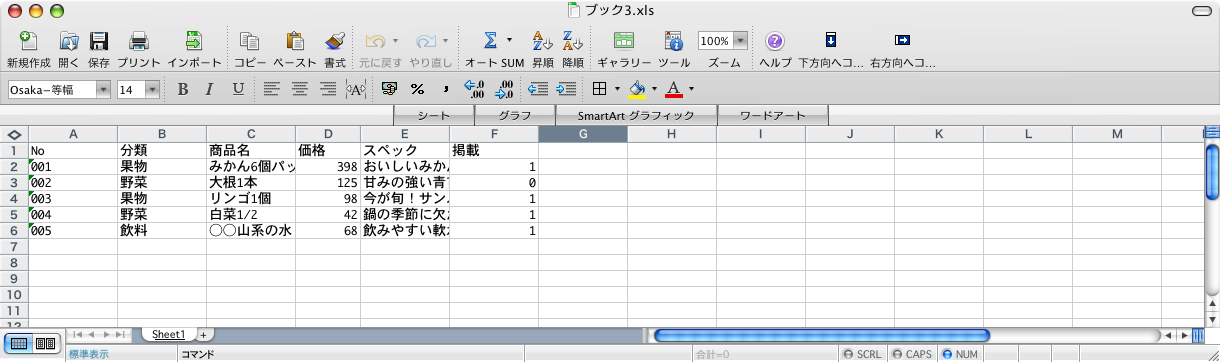Screen dimensions: 1220x362
Task: Open a file using the 開く icon
Action: (68, 42)
